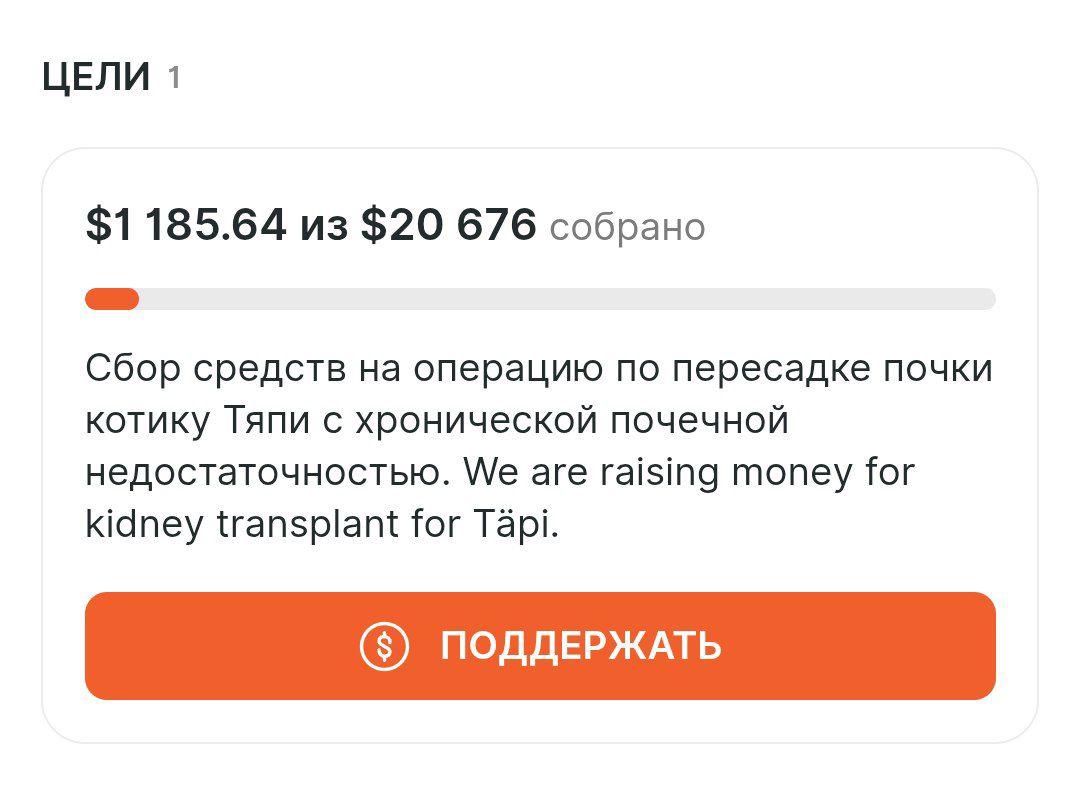
Task: Click the words пересадке почки
Action: click(831, 369)
